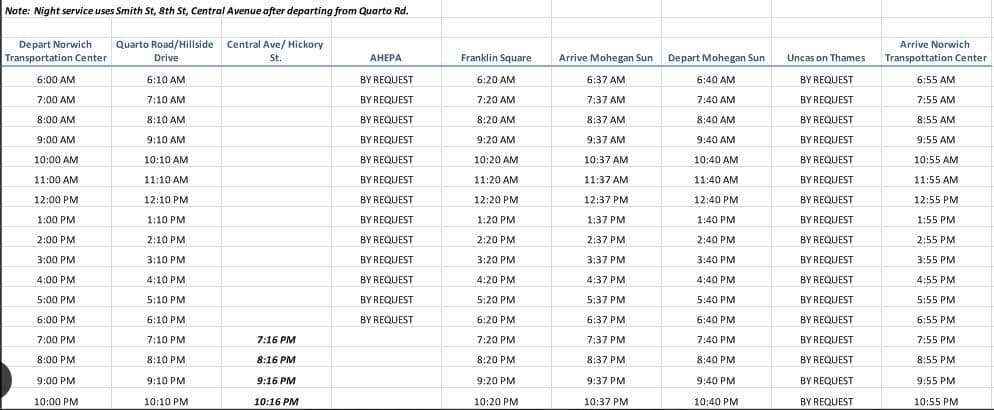Select BY REQUEST in the 1:00 PM AHEPA row
Image resolution: width=994 pixels, height=410 pixels.
pos(386,220)
